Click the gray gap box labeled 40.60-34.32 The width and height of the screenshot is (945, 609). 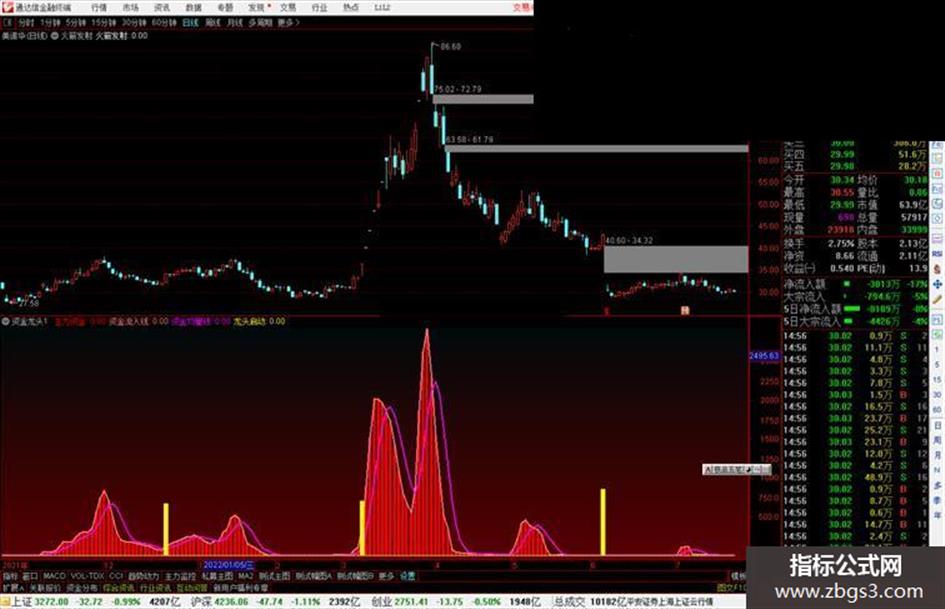click(676, 259)
